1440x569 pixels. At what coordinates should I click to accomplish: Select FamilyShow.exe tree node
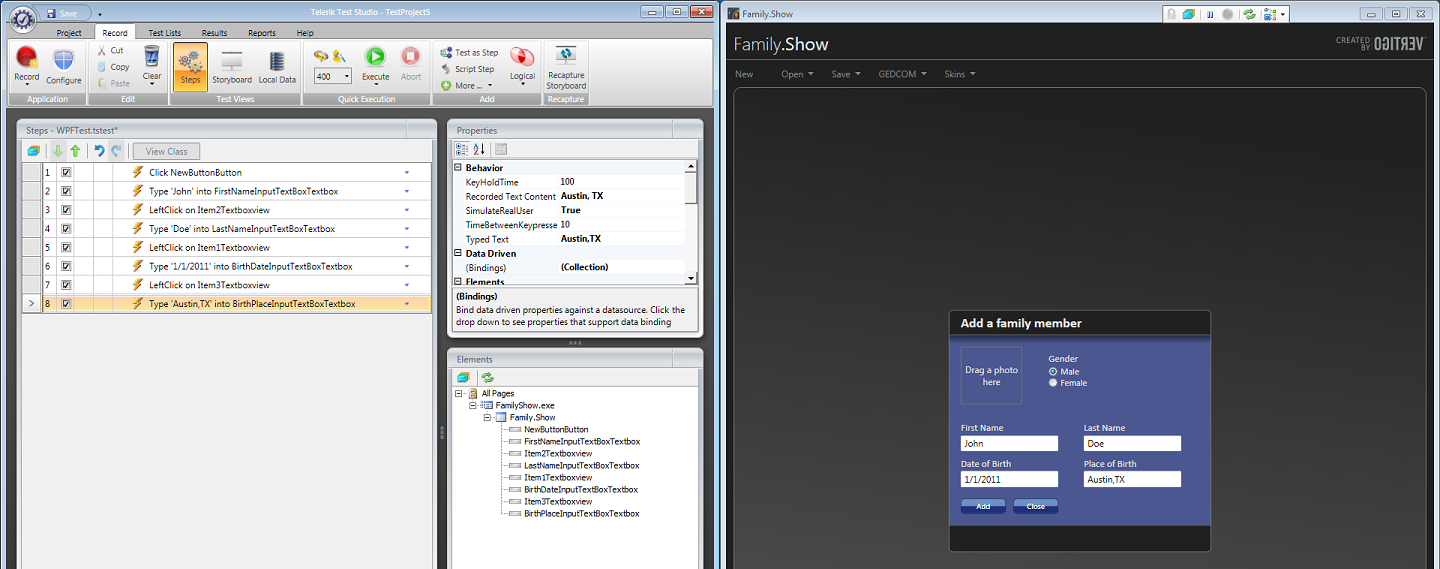click(x=525, y=405)
